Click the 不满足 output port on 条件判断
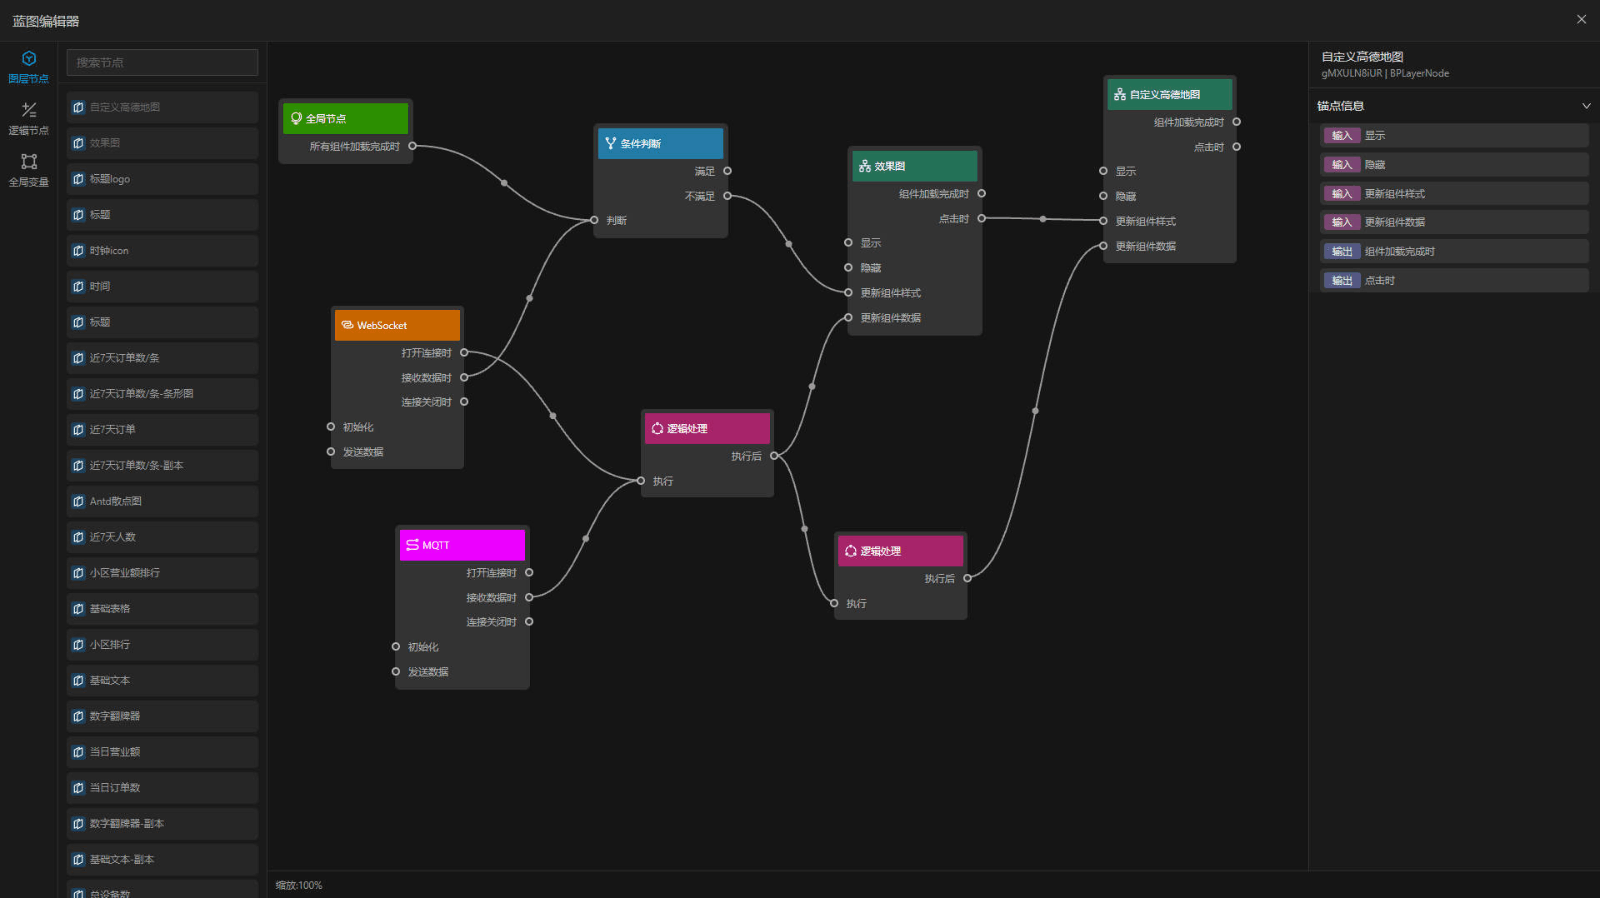 (x=727, y=196)
